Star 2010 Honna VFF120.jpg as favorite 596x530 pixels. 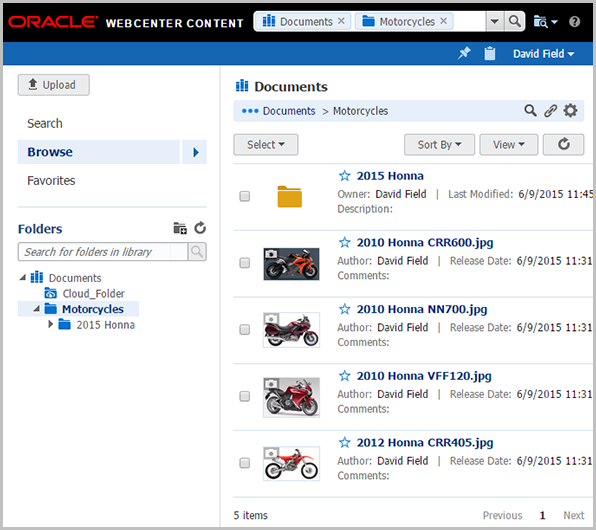click(x=344, y=376)
